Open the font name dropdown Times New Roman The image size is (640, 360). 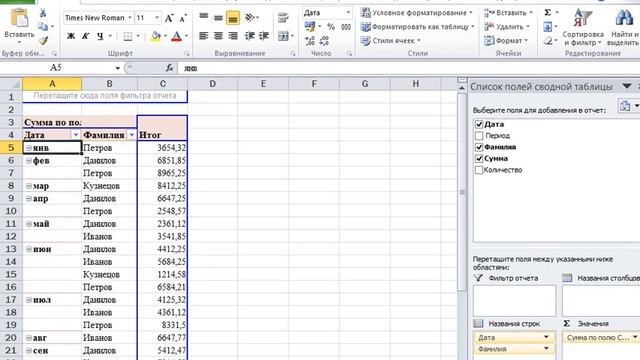tap(130, 18)
